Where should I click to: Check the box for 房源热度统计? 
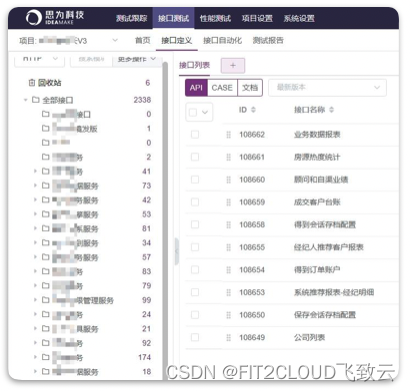click(x=195, y=157)
